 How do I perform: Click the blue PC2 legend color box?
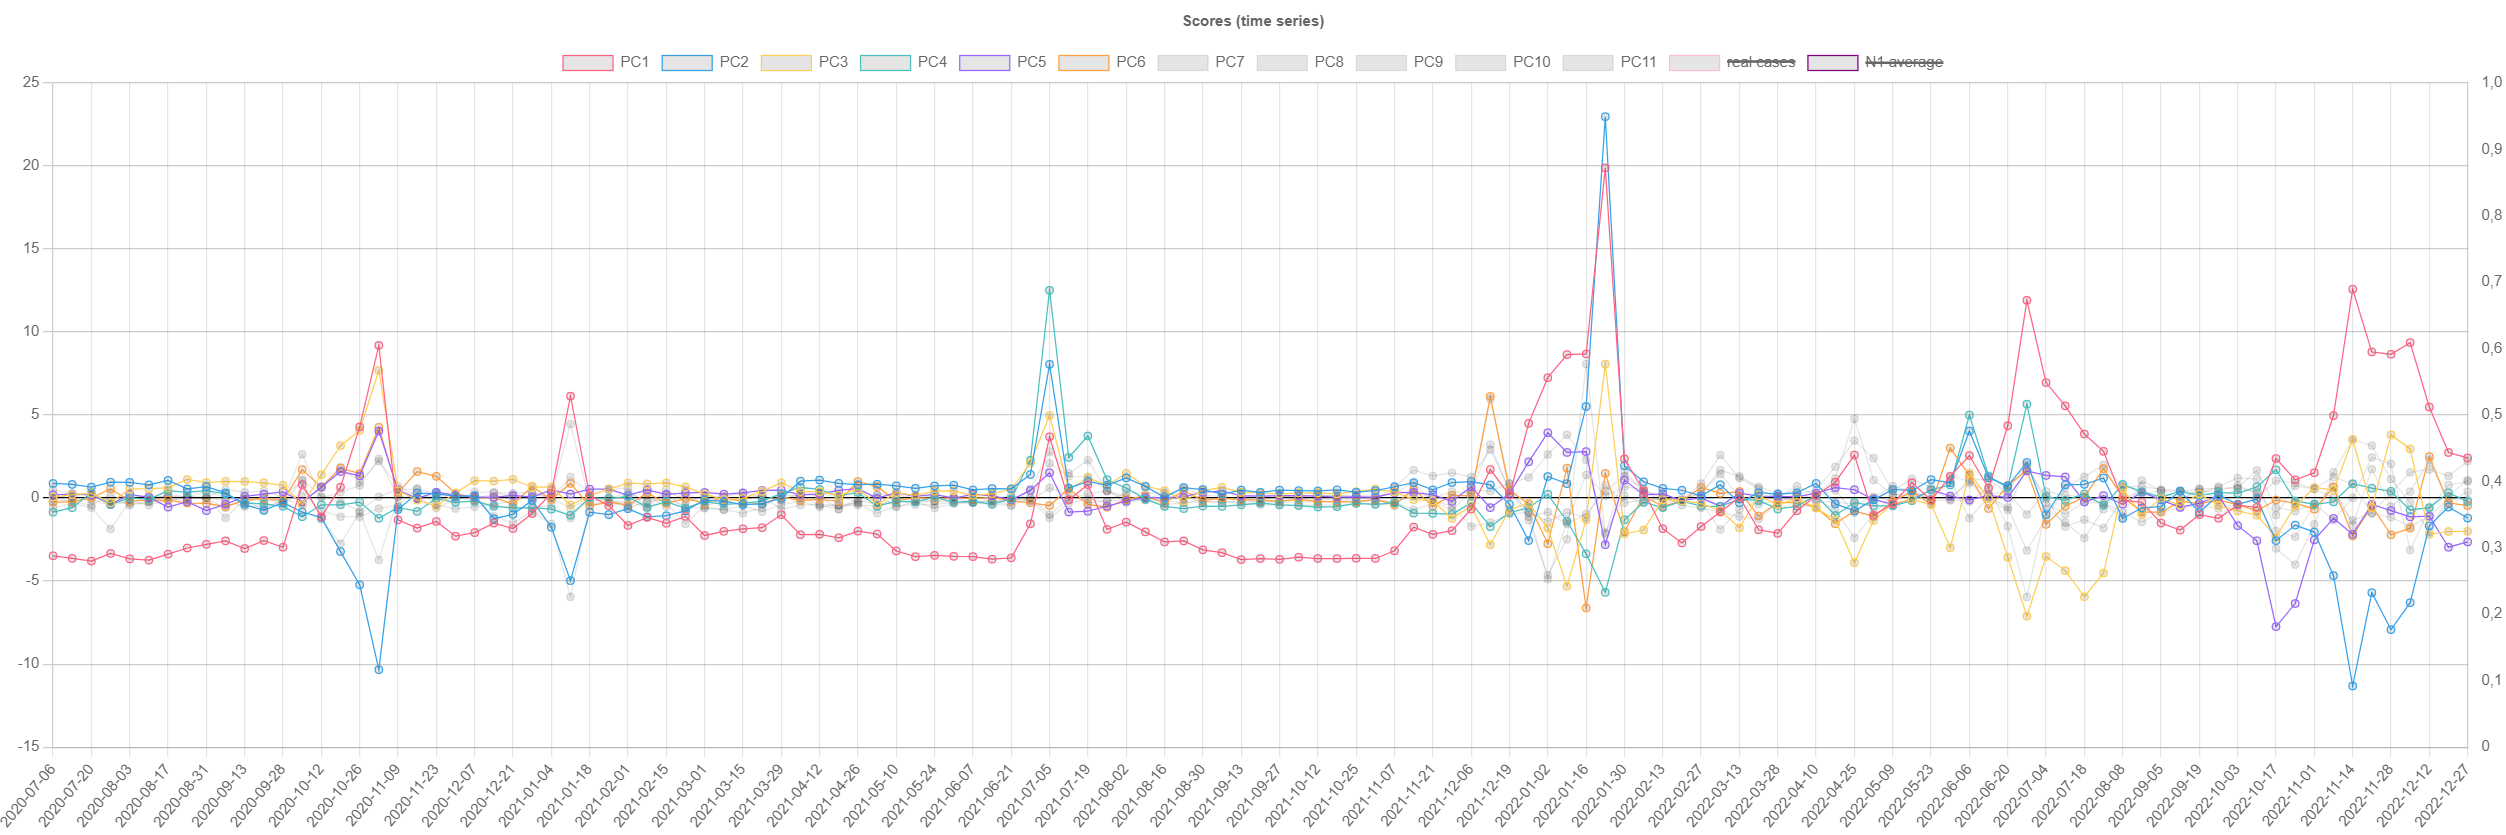[686, 62]
